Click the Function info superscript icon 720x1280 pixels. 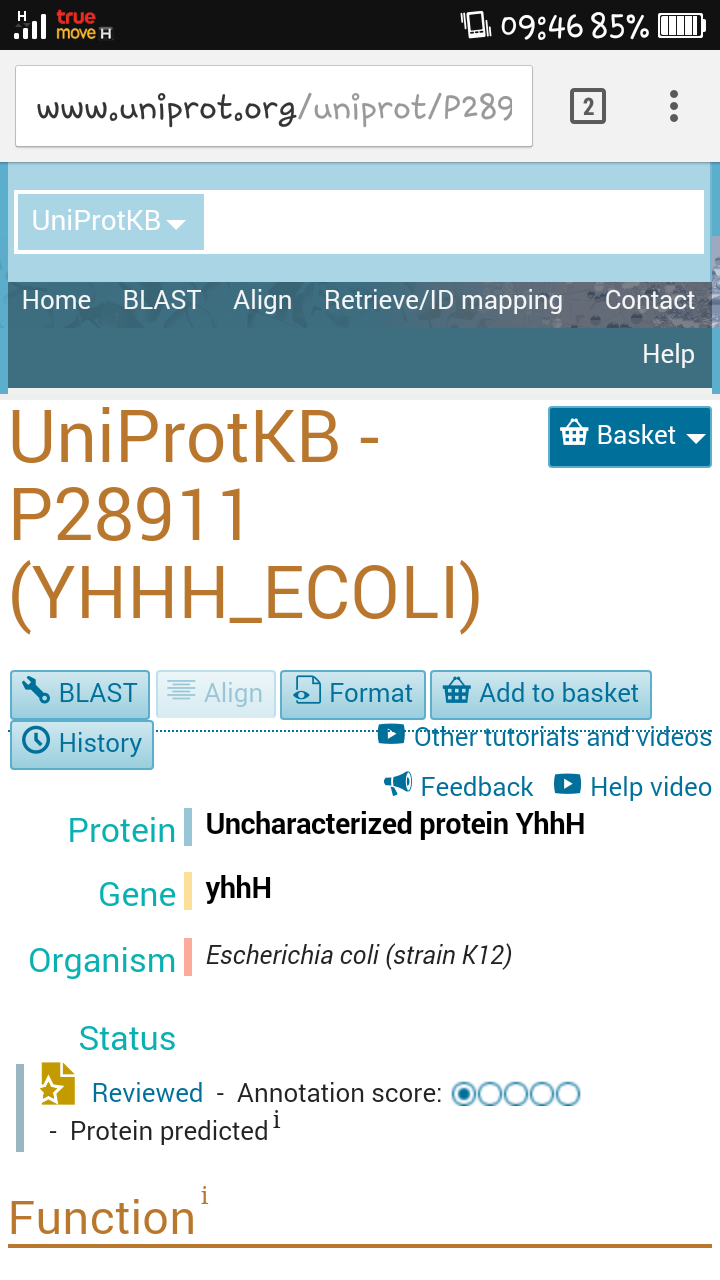coord(204,1196)
